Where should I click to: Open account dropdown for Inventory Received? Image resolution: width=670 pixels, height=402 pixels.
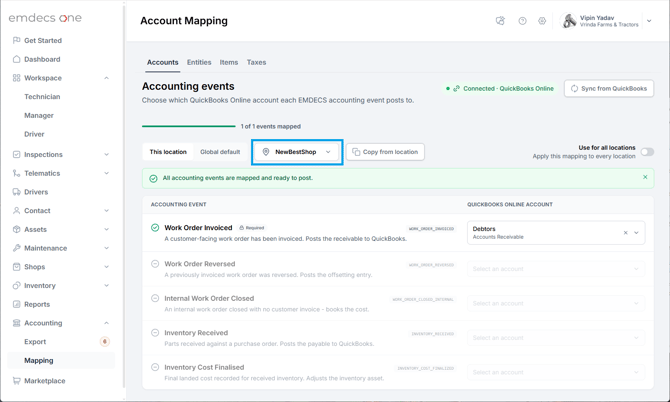(x=556, y=337)
